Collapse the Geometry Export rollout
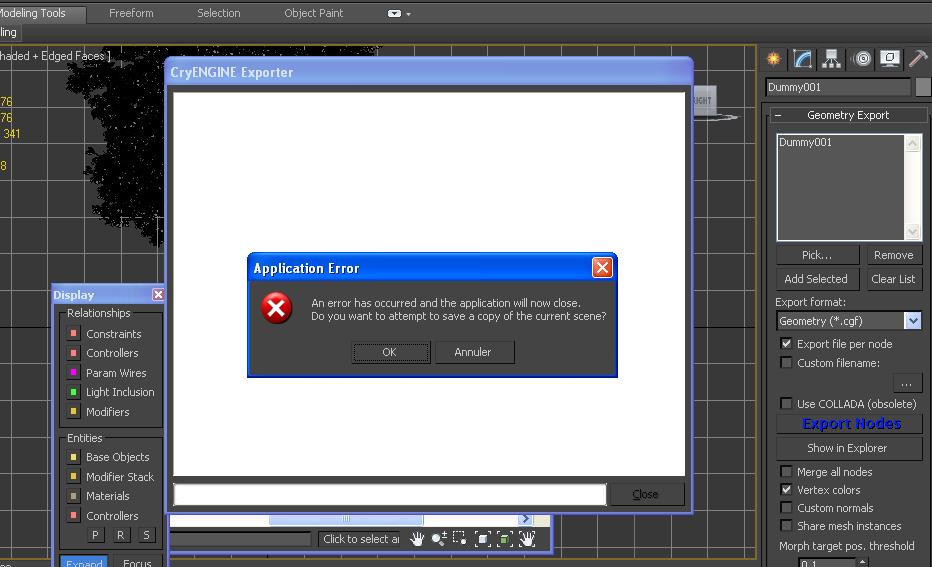932x567 pixels. point(779,116)
